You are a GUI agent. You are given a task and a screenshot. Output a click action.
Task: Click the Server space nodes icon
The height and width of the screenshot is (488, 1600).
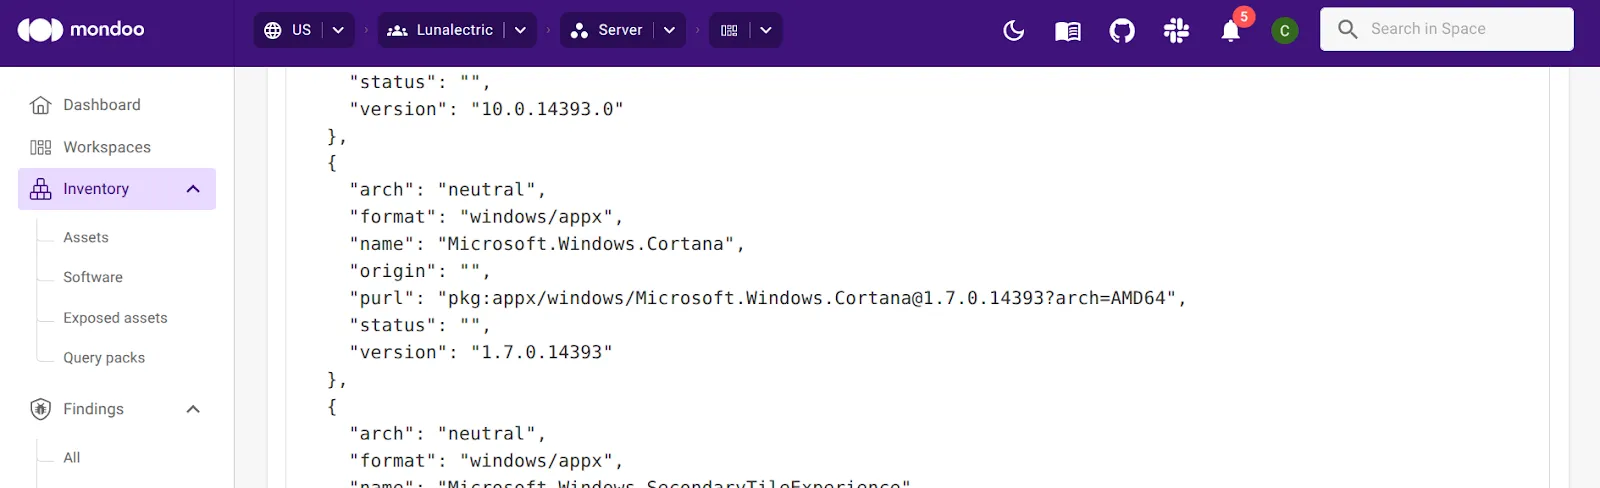tap(579, 30)
